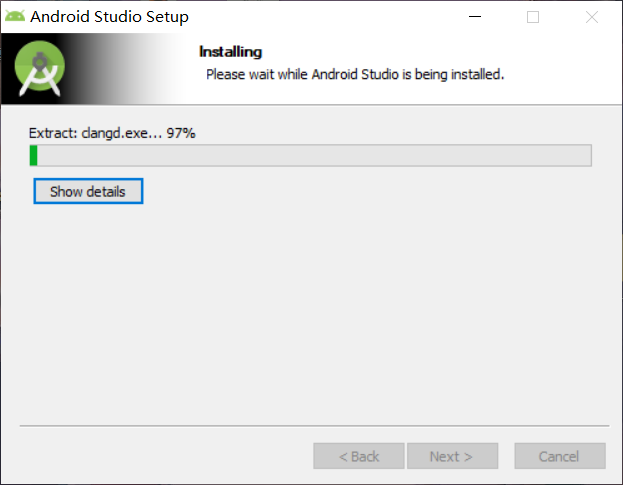The width and height of the screenshot is (623, 485).
Task: Click the separator line above navigation buttons
Action: (314, 426)
